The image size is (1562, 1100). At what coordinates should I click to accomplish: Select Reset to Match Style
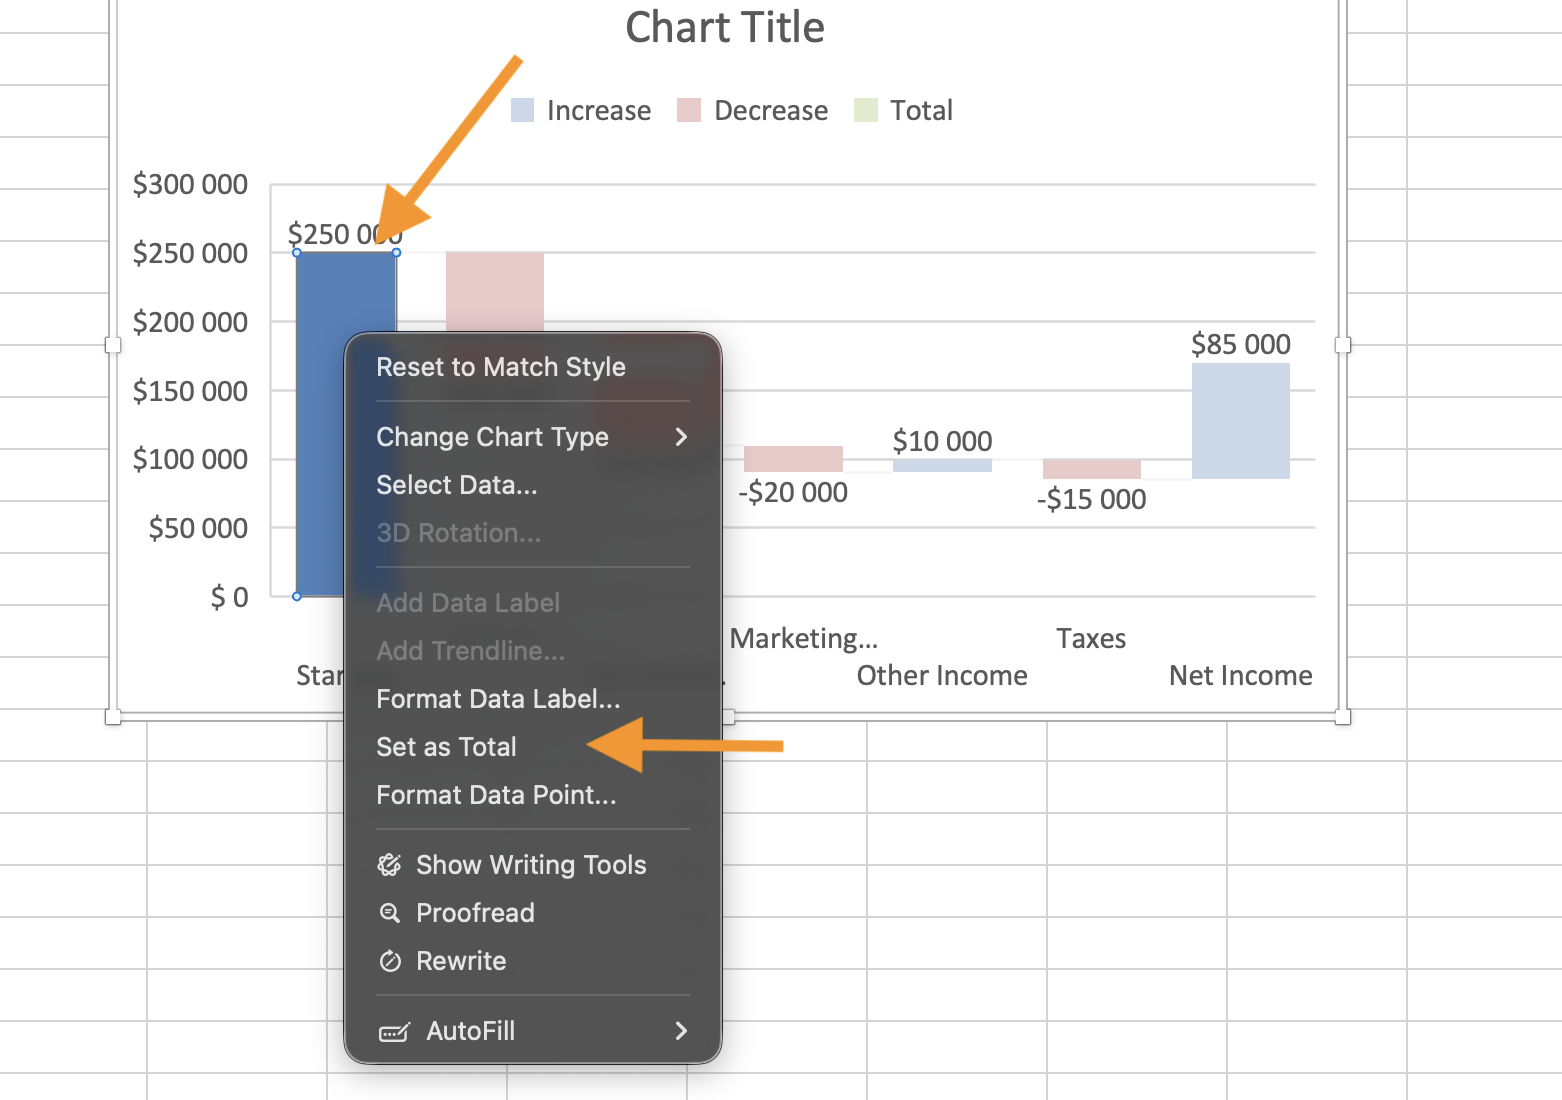[501, 367]
